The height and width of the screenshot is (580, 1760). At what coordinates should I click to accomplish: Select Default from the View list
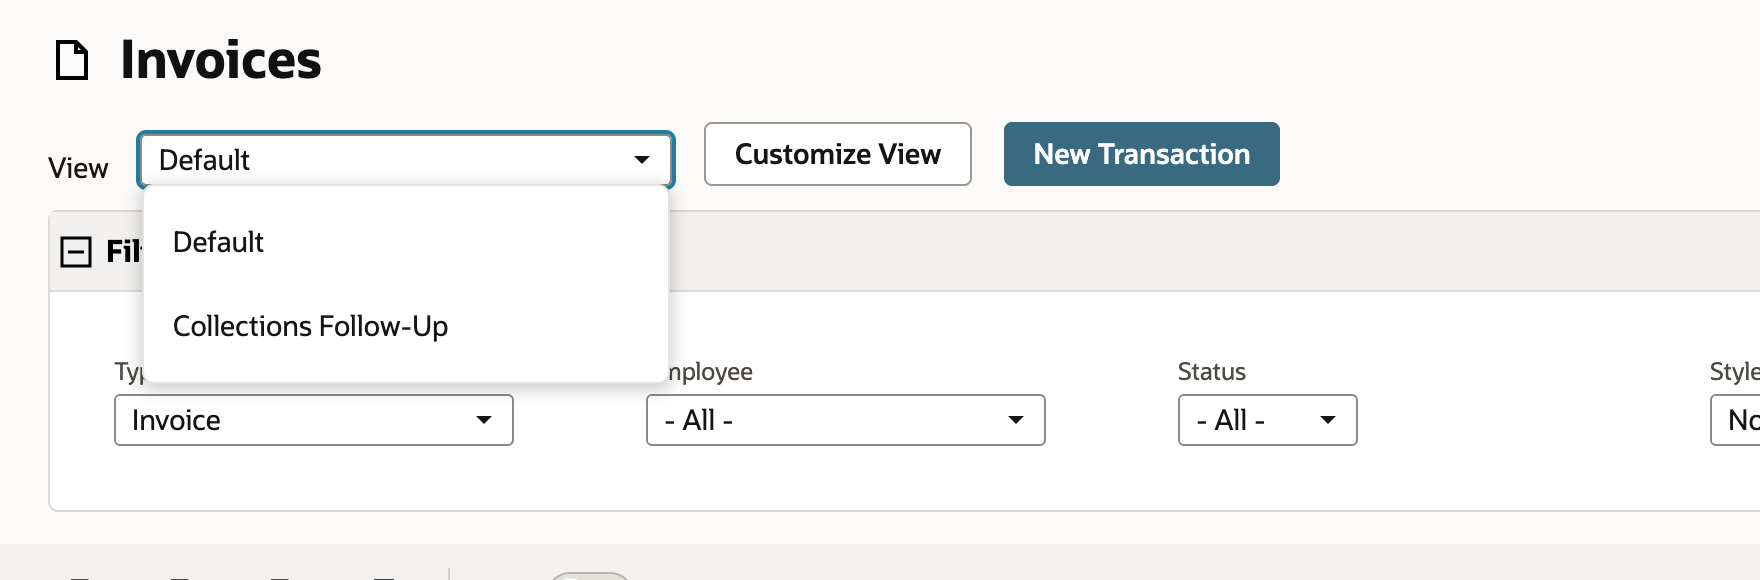click(406, 242)
